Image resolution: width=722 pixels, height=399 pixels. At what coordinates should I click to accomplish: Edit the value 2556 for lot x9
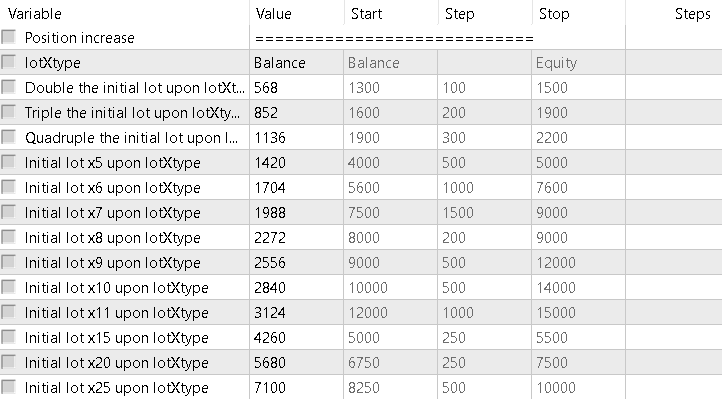[x=297, y=262]
